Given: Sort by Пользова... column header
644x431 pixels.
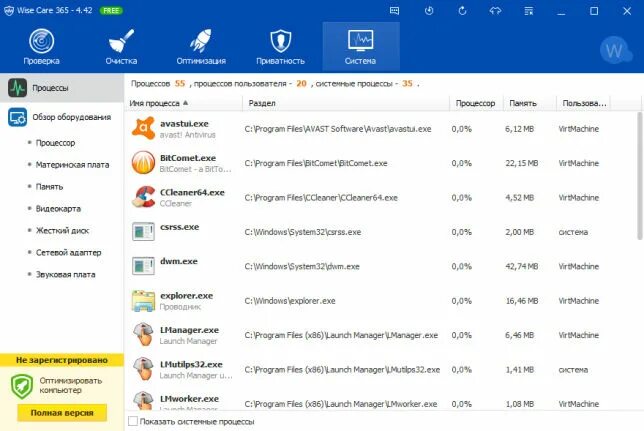Looking at the screenshot, I should pyautogui.click(x=584, y=103).
